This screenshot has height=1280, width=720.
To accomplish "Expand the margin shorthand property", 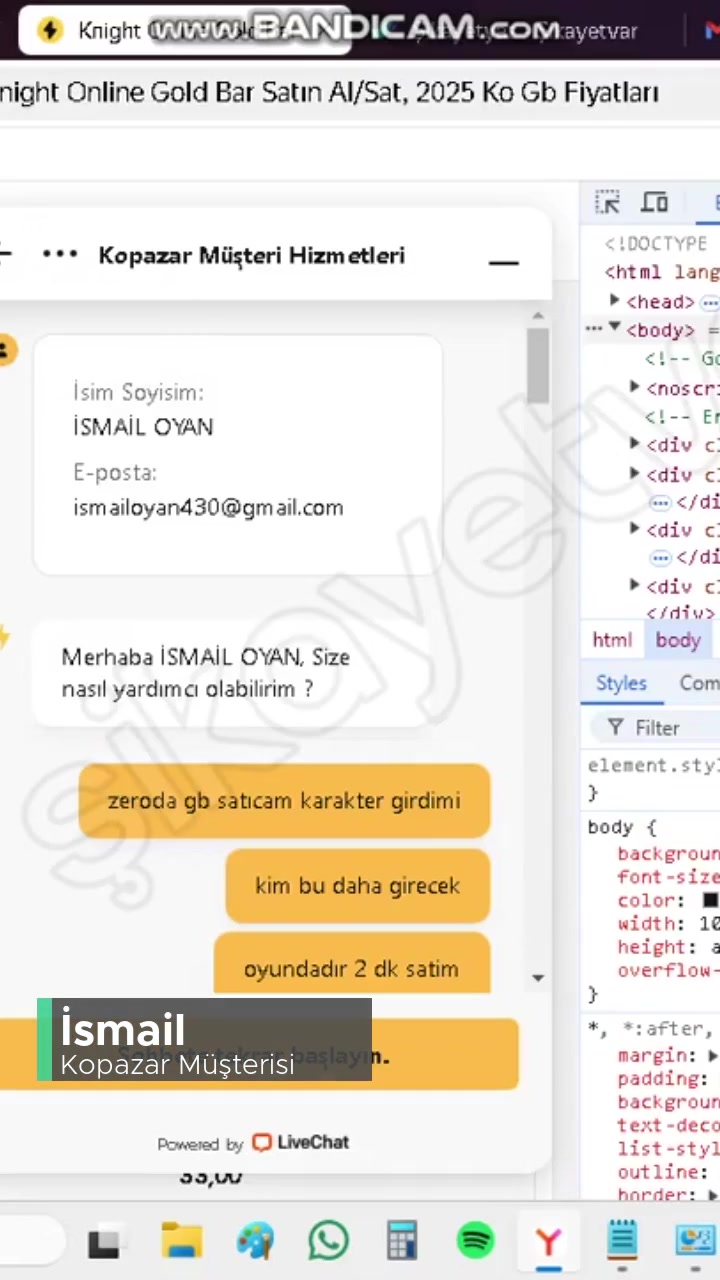I will click(x=712, y=1055).
